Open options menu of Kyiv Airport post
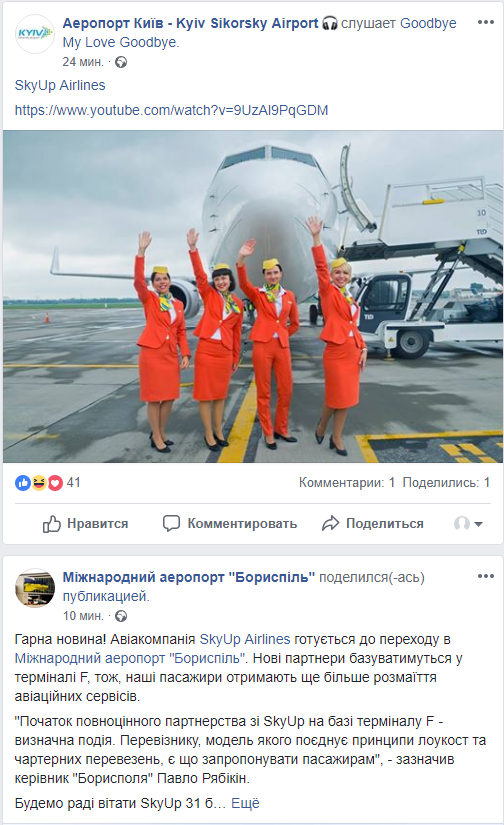 [485, 23]
